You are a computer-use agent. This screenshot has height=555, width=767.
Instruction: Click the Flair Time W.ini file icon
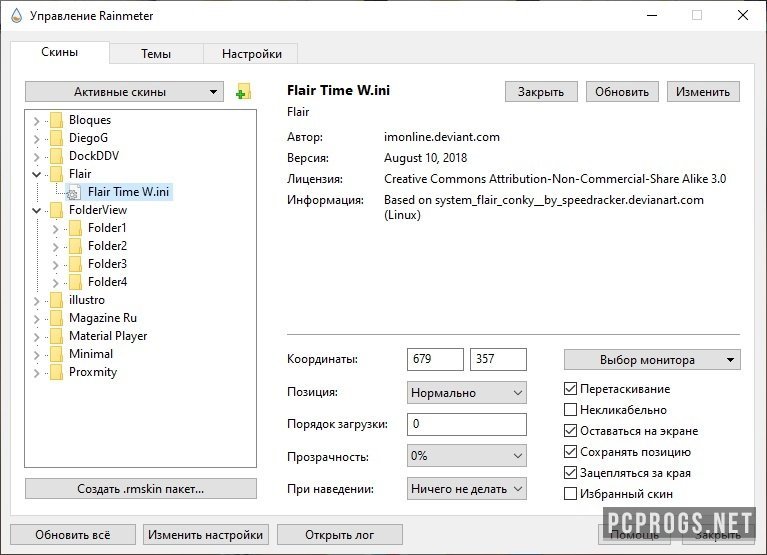pos(73,192)
